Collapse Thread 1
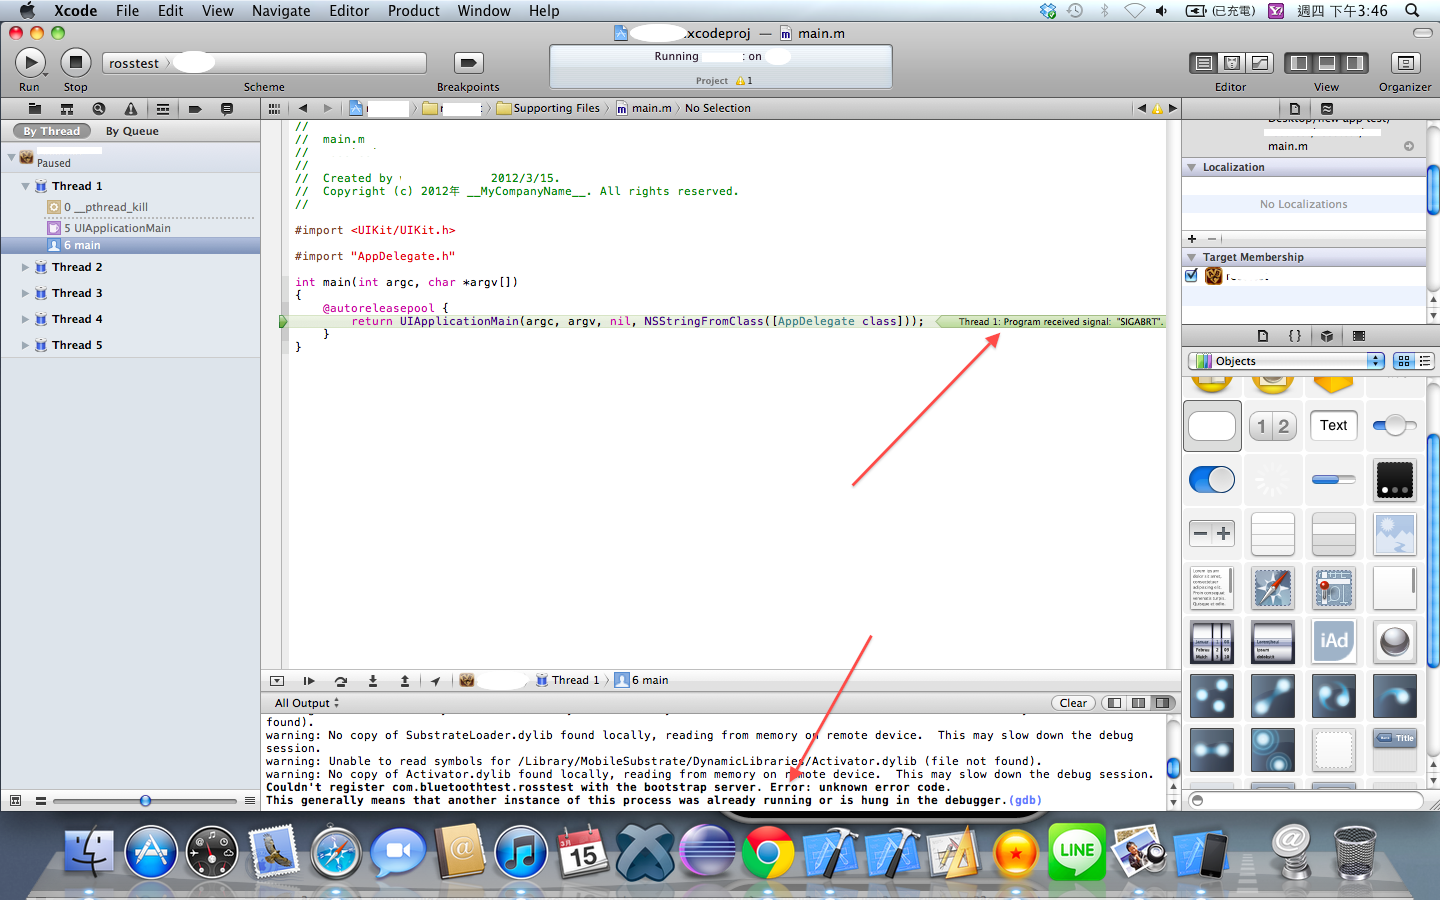 [x=25, y=186]
